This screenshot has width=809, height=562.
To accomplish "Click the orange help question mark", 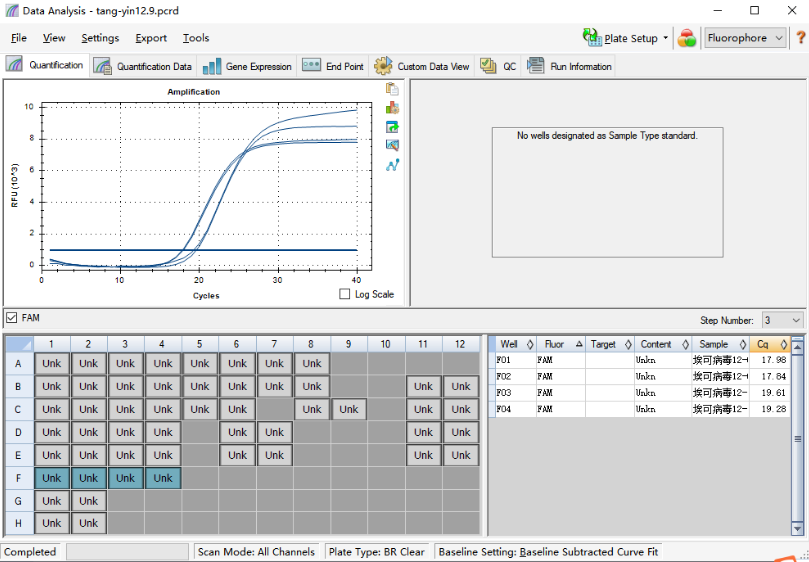I will pos(800,38).
